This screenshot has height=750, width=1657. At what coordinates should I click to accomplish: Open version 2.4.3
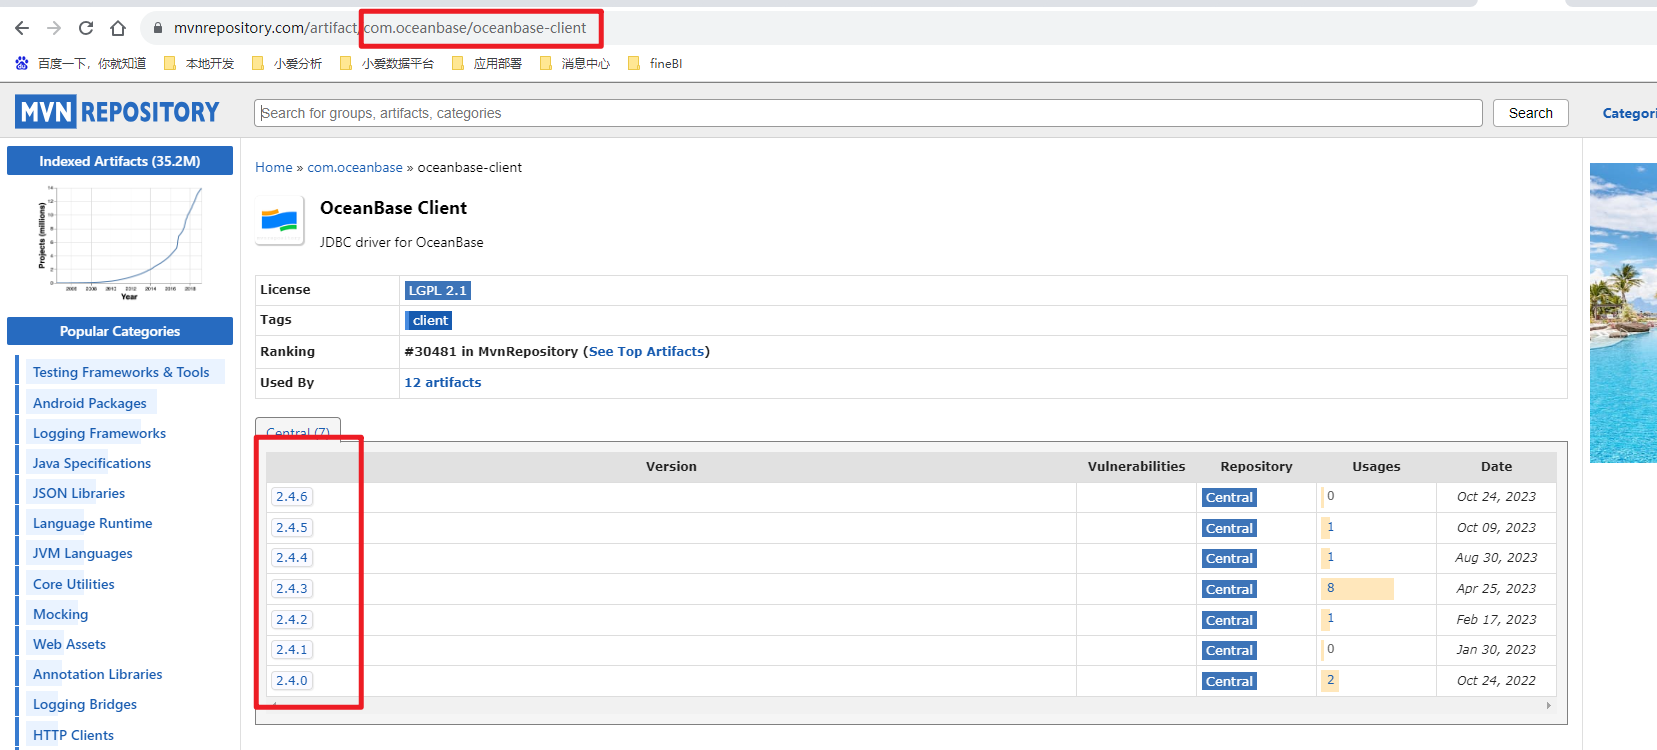click(x=292, y=589)
